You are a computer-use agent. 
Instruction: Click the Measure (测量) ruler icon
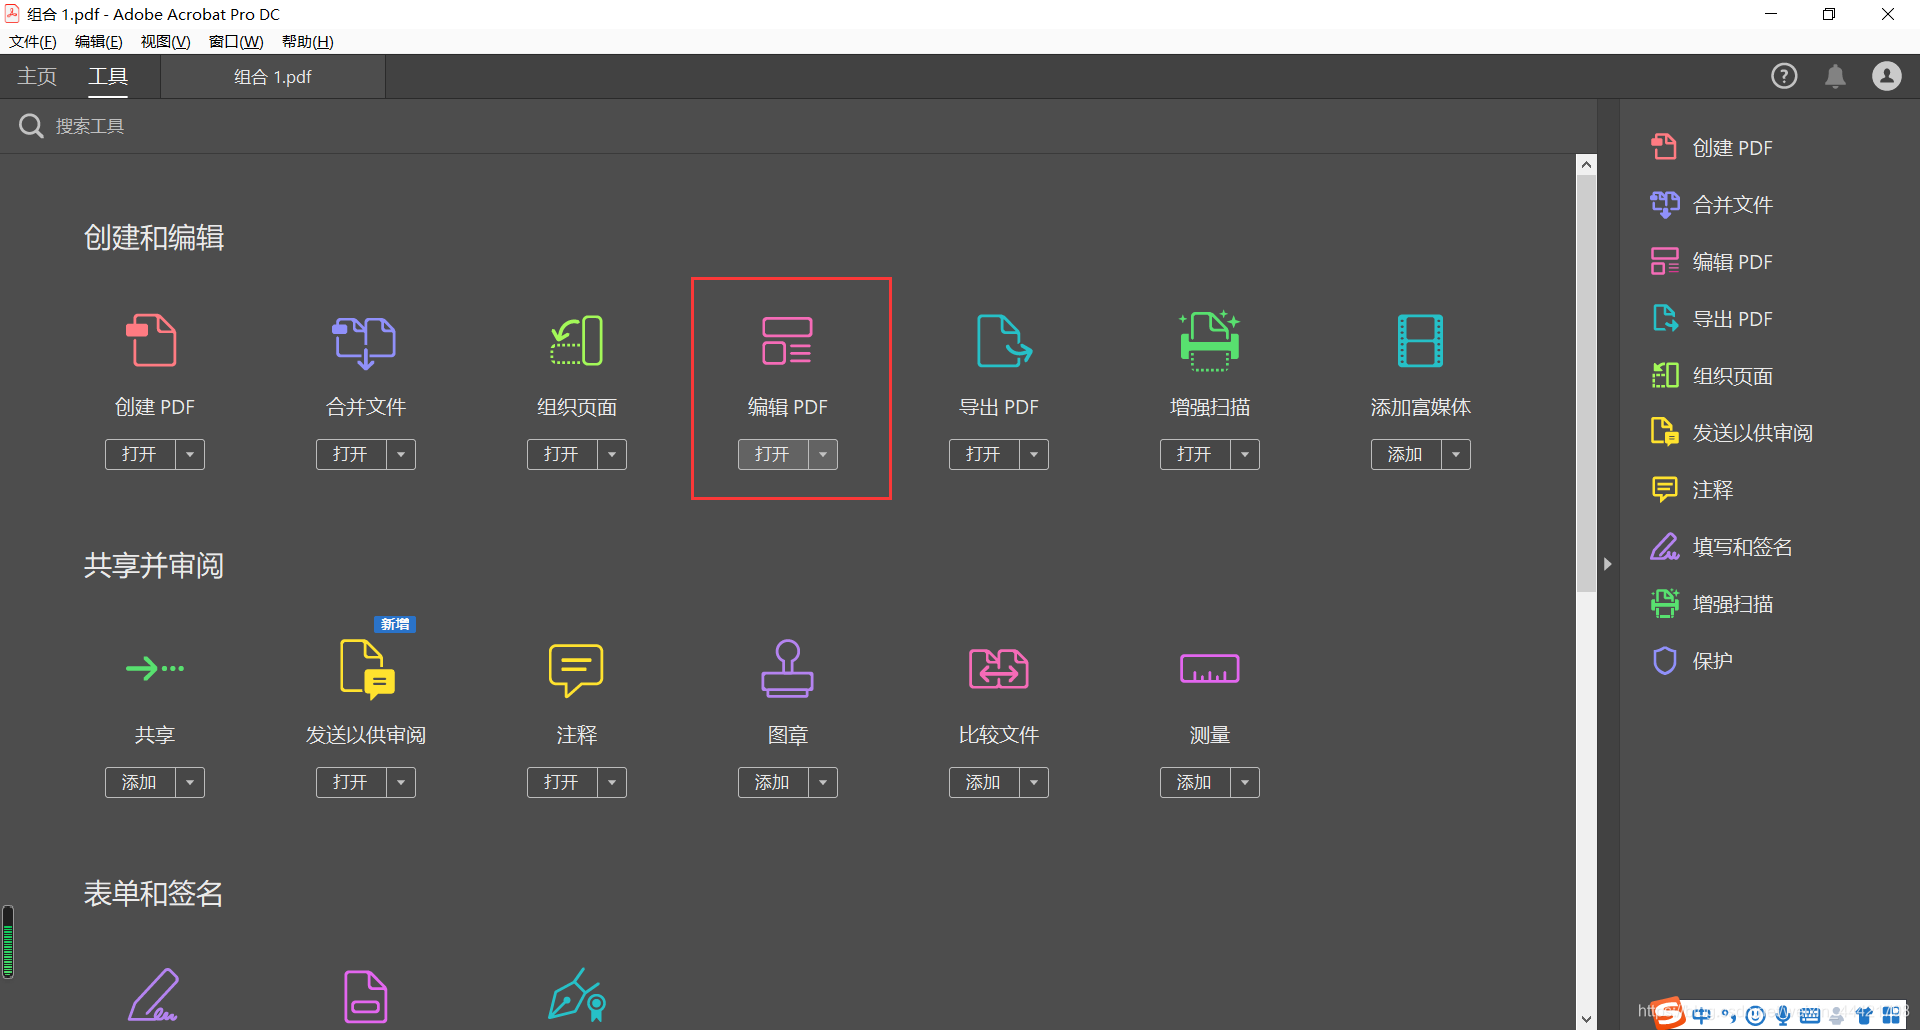click(x=1210, y=668)
